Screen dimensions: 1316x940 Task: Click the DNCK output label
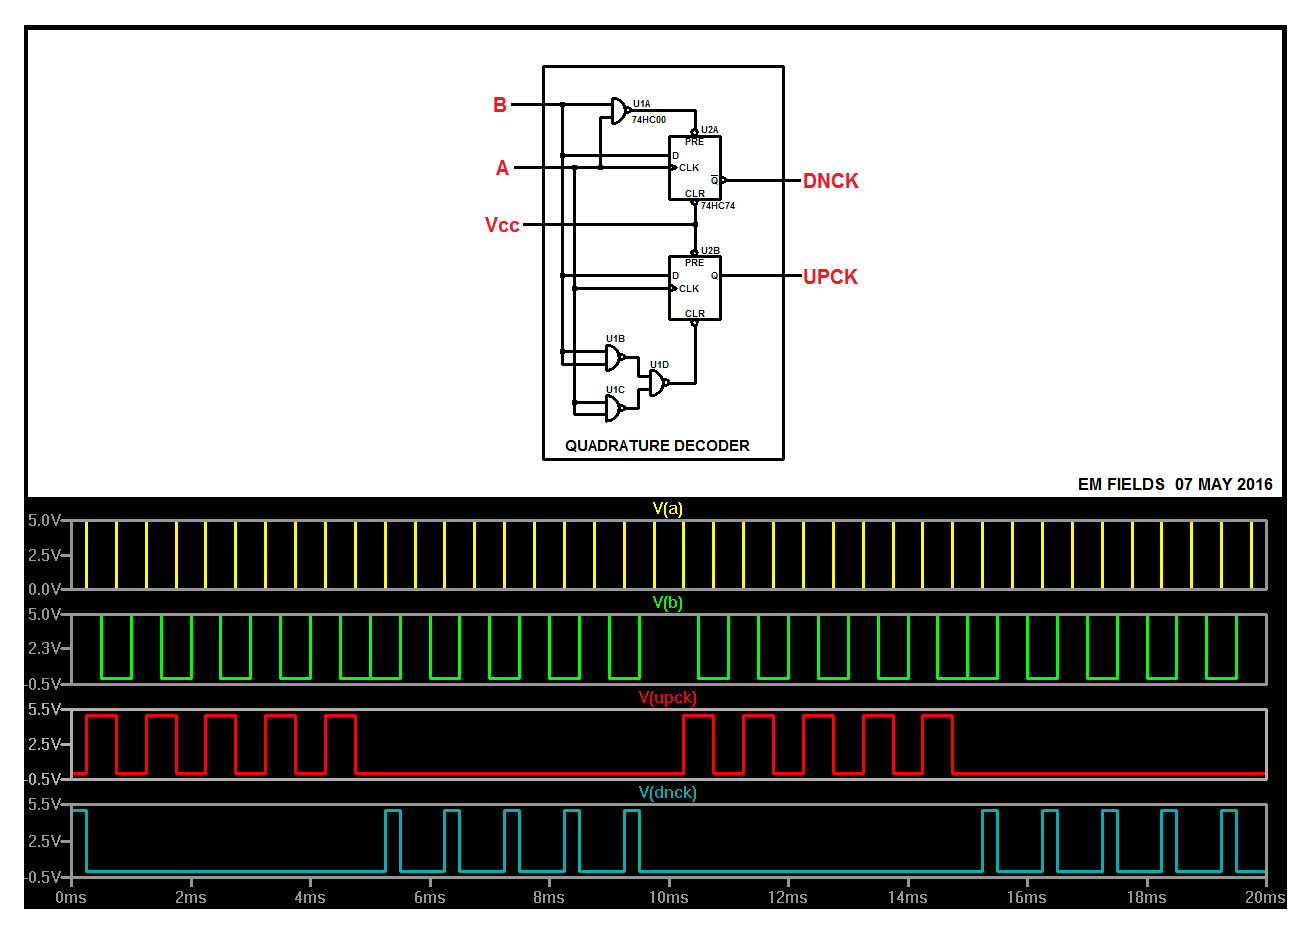[831, 181]
